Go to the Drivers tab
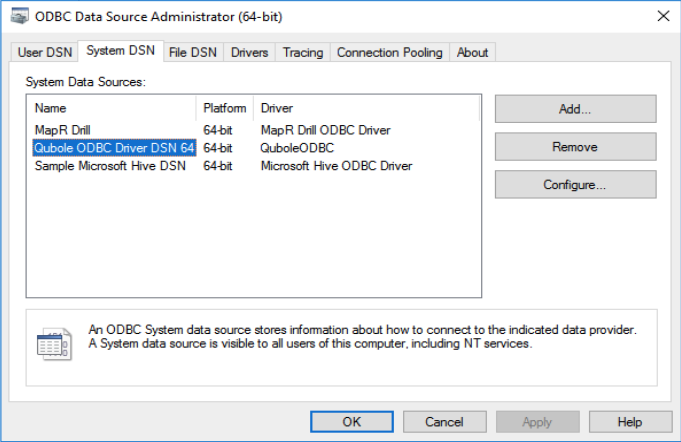The image size is (681, 442). pyautogui.click(x=249, y=53)
